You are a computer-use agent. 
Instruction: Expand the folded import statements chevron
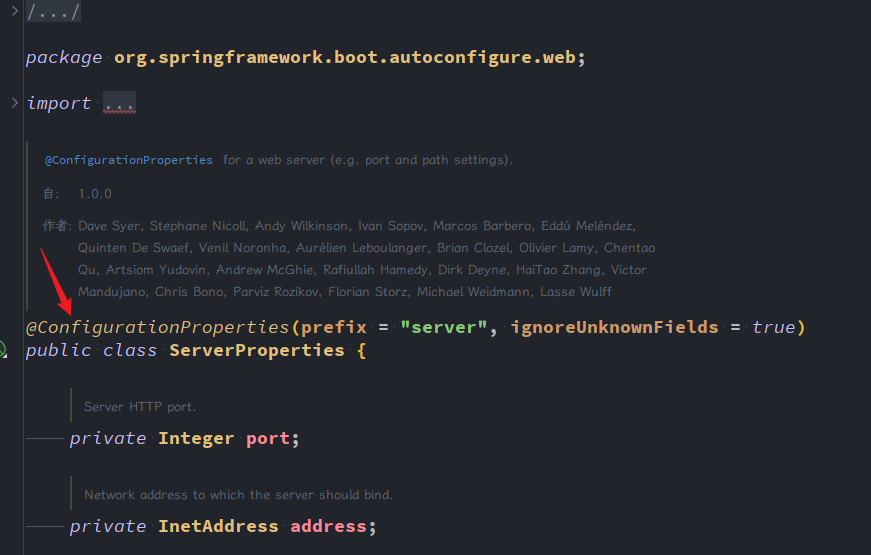14,103
